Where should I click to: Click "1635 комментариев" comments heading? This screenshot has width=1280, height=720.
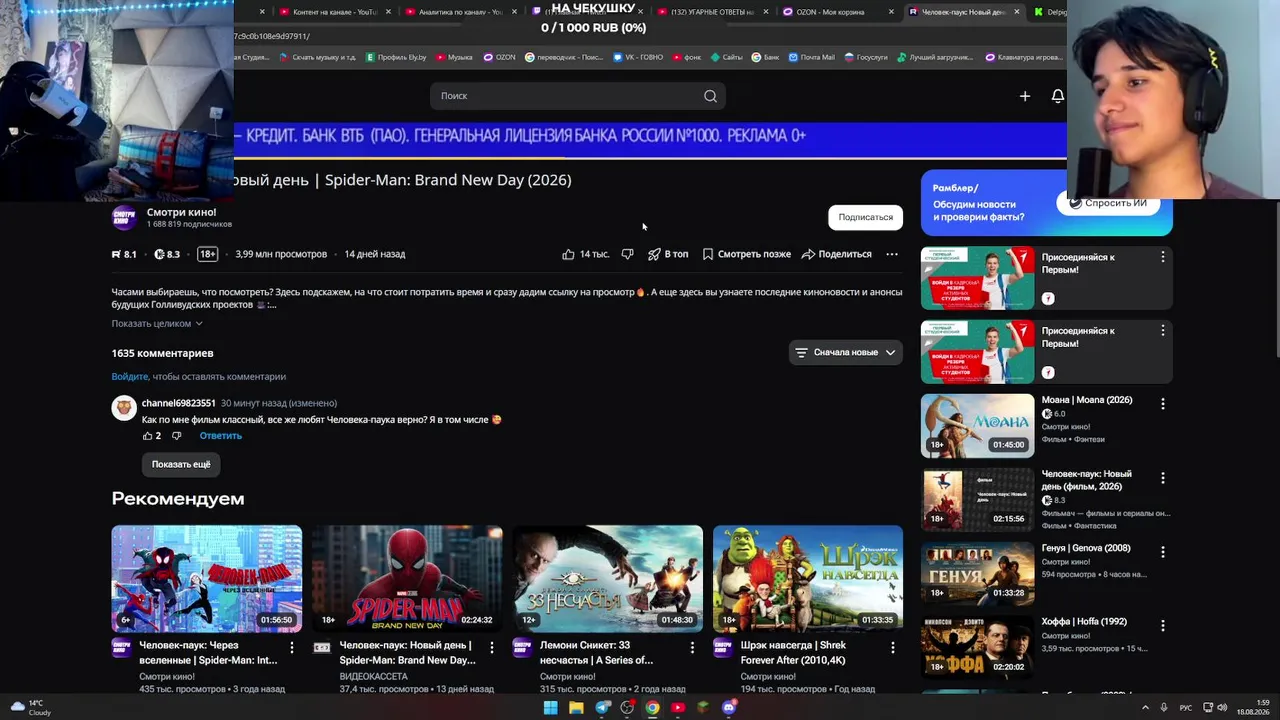pyautogui.click(x=162, y=353)
